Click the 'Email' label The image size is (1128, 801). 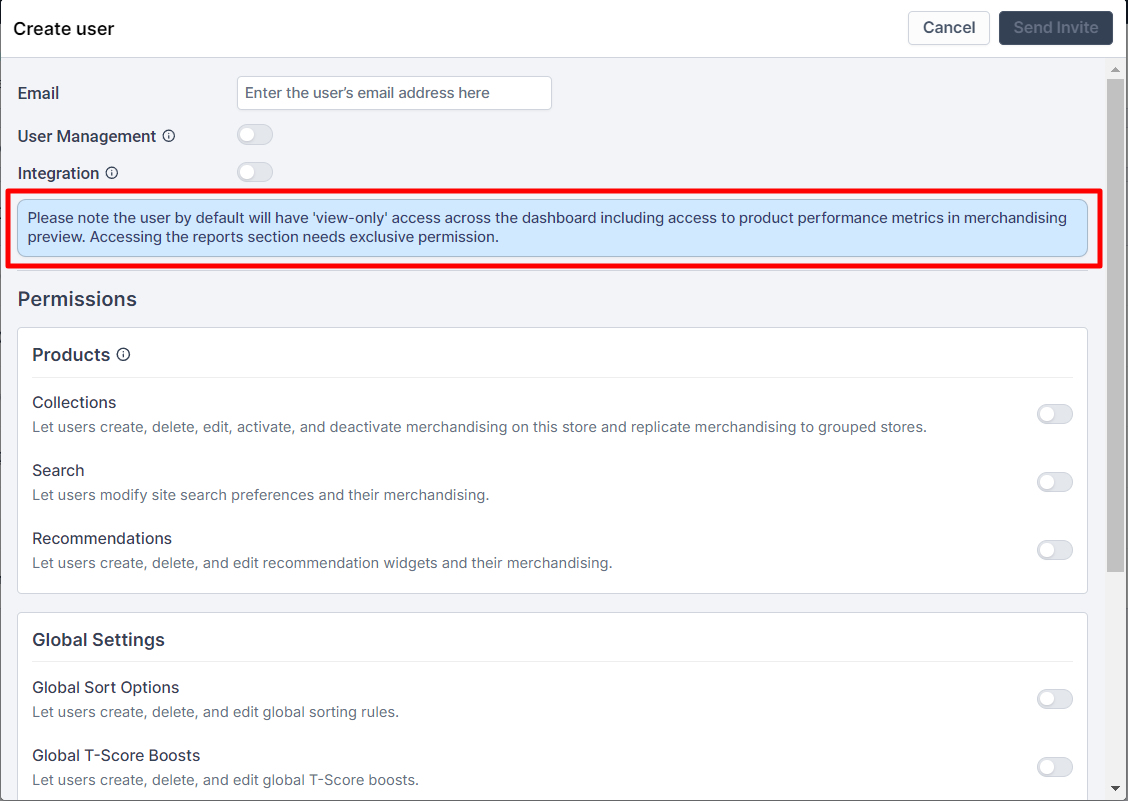tap(38, 94)
